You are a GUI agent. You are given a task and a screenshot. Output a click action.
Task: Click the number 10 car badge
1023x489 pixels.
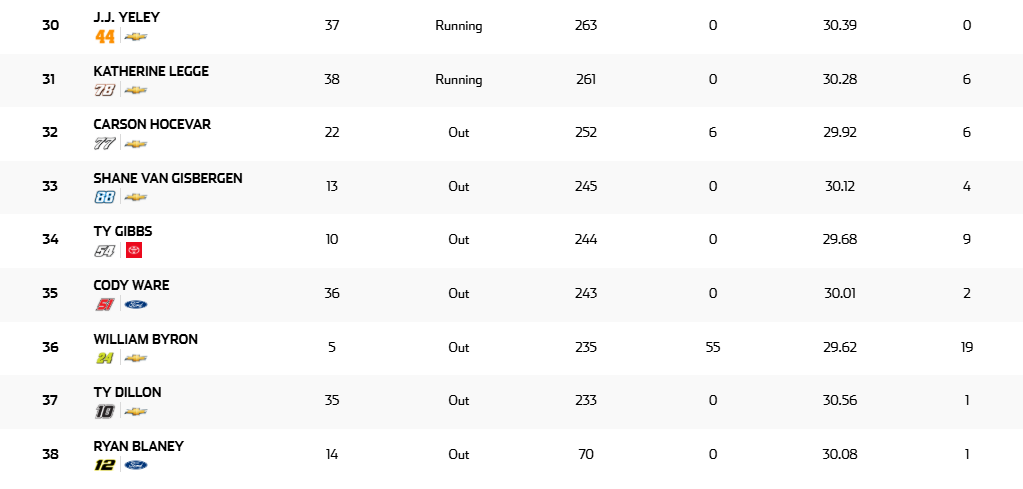(105, 411)
